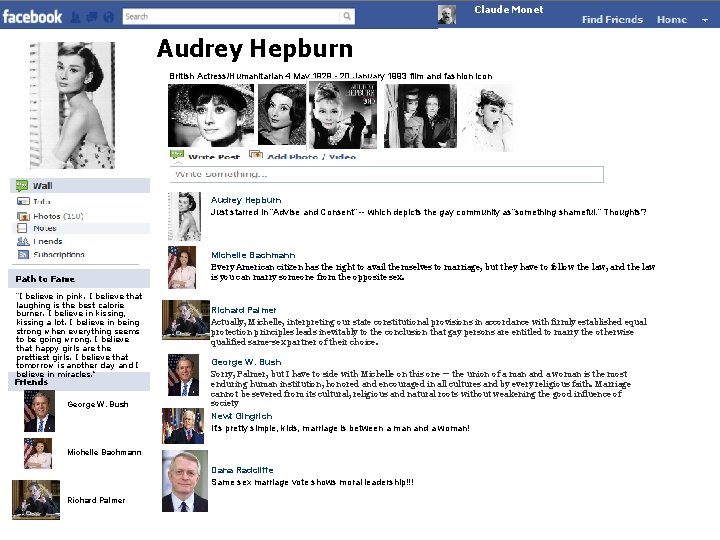Open the photo with two people in hats
This screenshot has height=540, width=720.
pyautogui.click(x=420, y=116)
